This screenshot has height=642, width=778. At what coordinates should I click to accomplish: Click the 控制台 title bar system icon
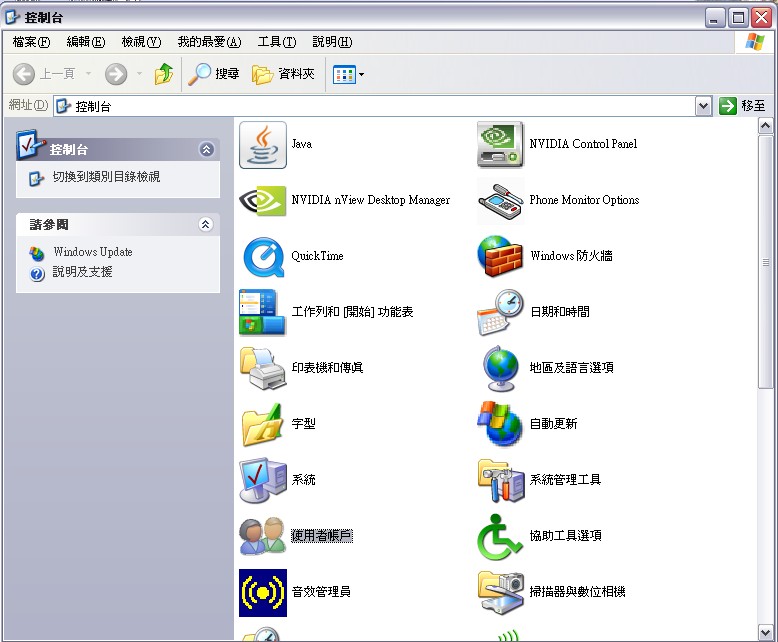(x=12, y=17)
